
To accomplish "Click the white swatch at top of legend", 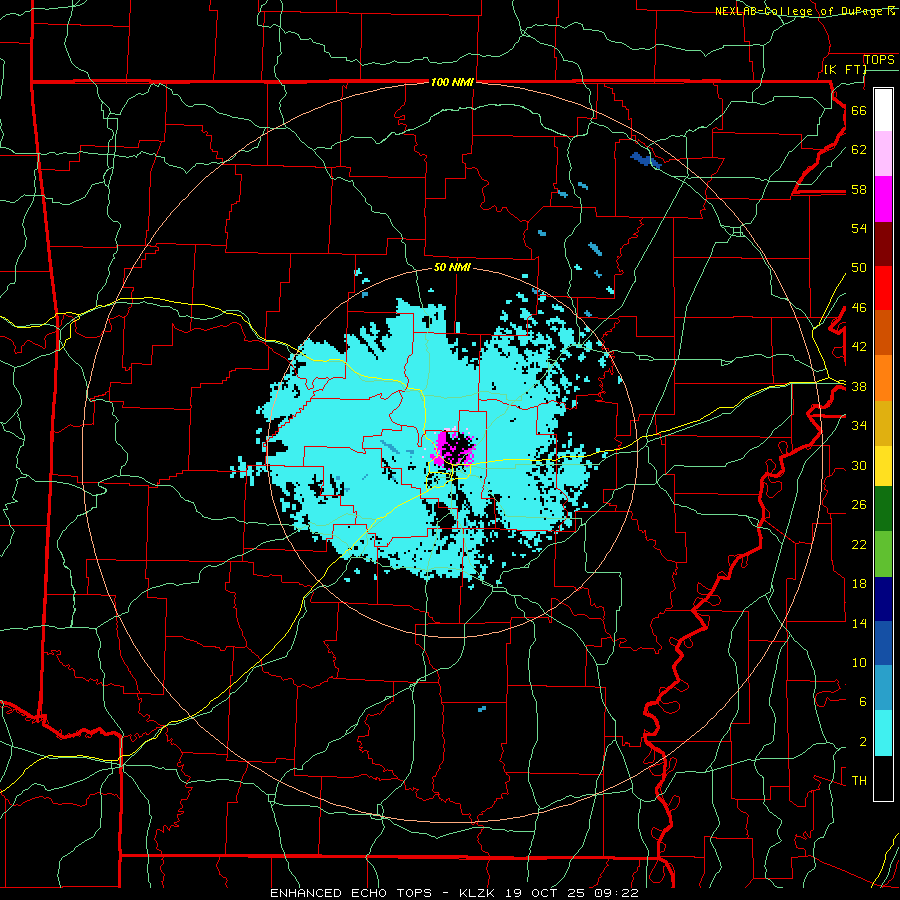I will point(883,110).
